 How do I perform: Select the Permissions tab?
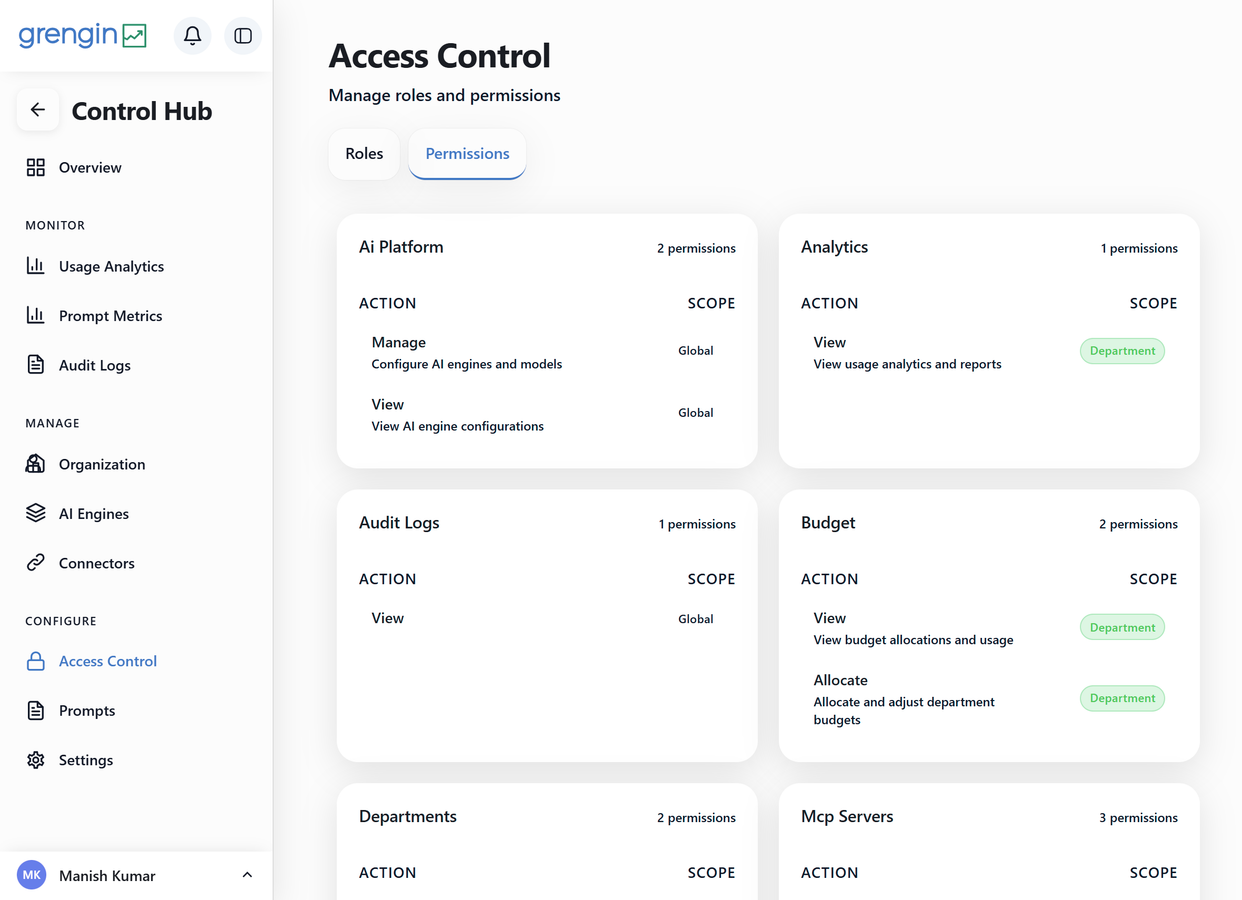pyautogui.click(x=467, y=154)
